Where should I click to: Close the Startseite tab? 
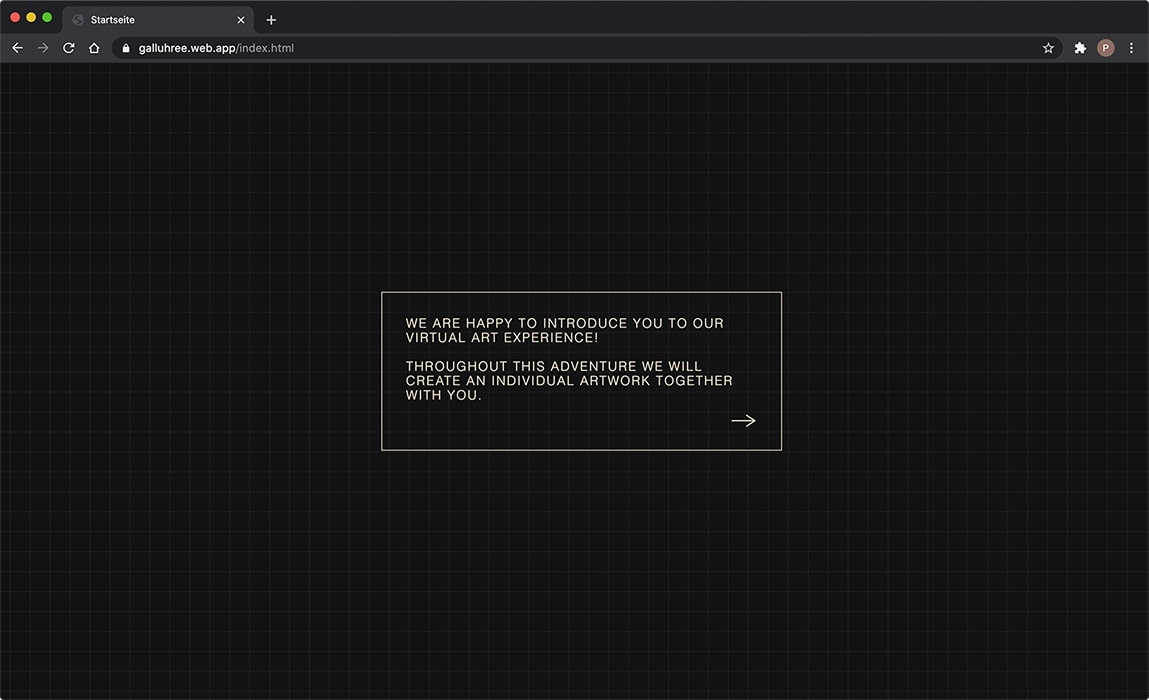click(x=240, y=20)
